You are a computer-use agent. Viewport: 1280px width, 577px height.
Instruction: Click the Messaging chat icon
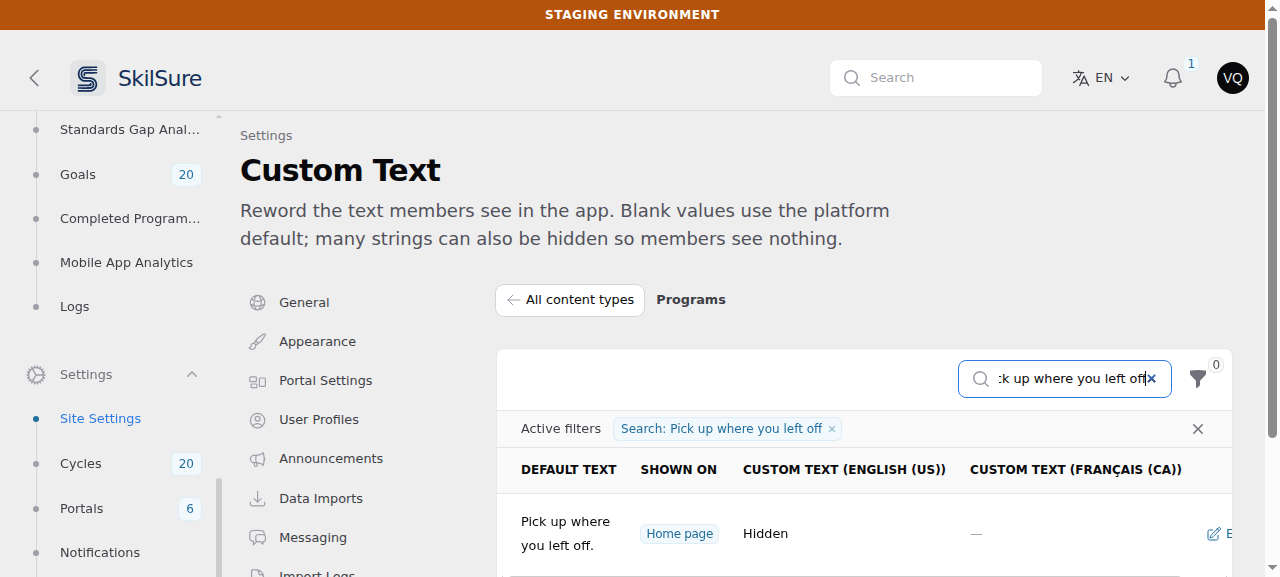tap(258, 538)
